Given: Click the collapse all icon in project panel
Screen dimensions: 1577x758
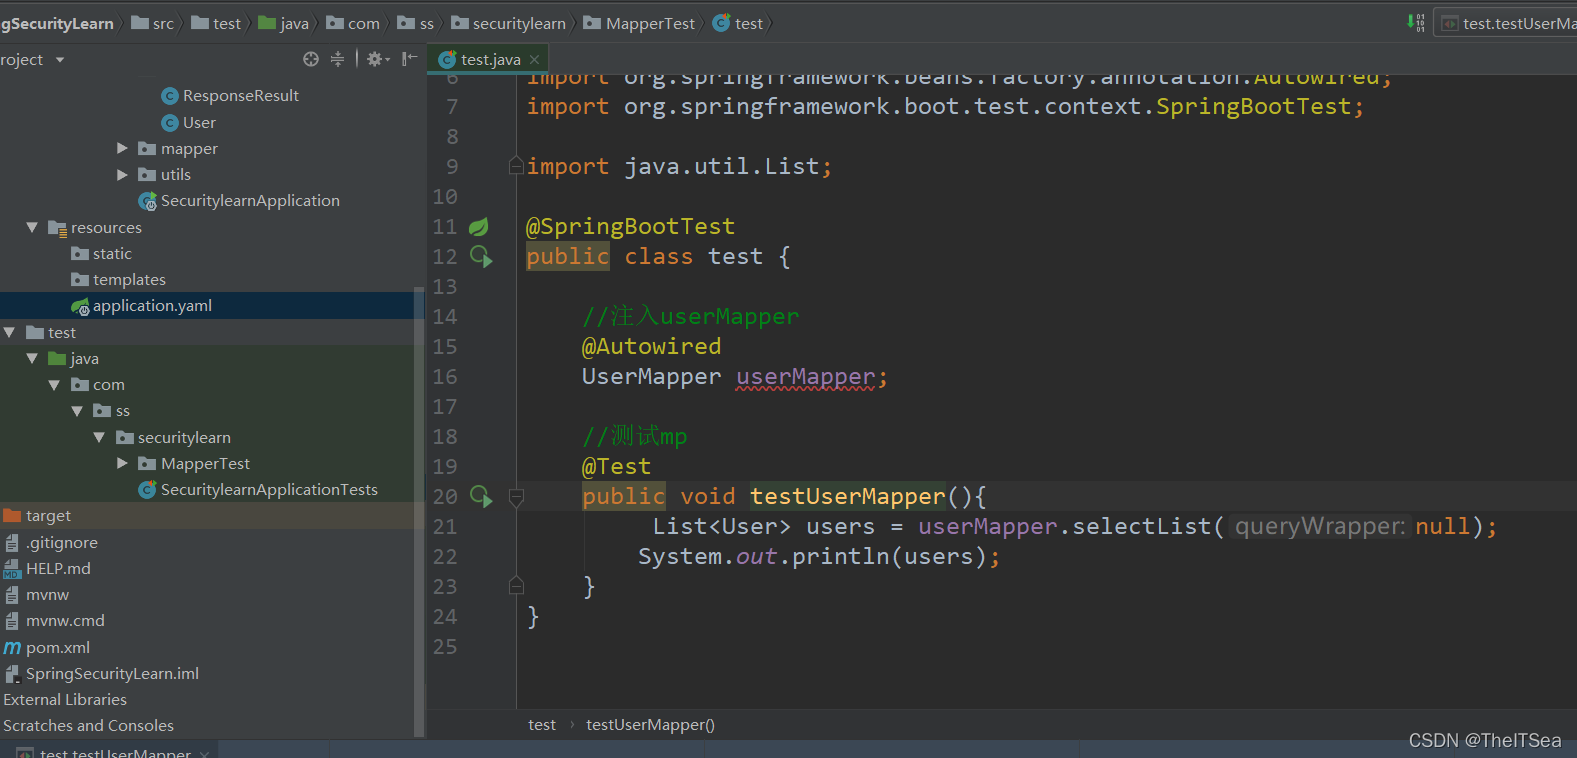Looking at the screenshot, I should click(337, 59).
